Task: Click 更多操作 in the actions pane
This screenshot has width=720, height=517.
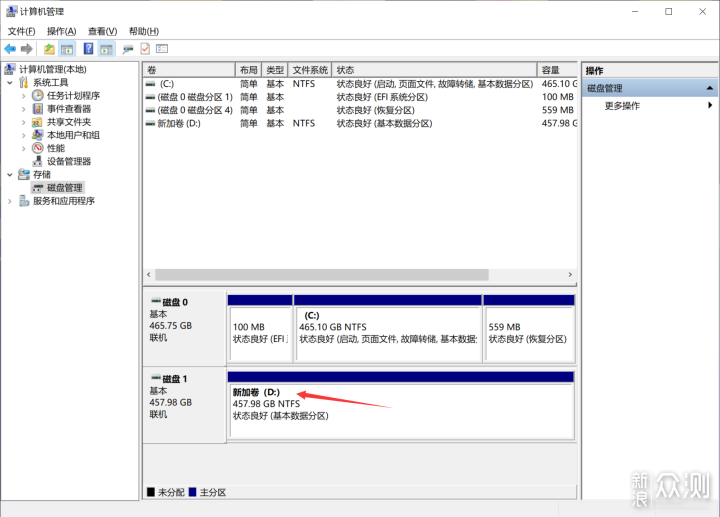Action: (x=622, y=106)
